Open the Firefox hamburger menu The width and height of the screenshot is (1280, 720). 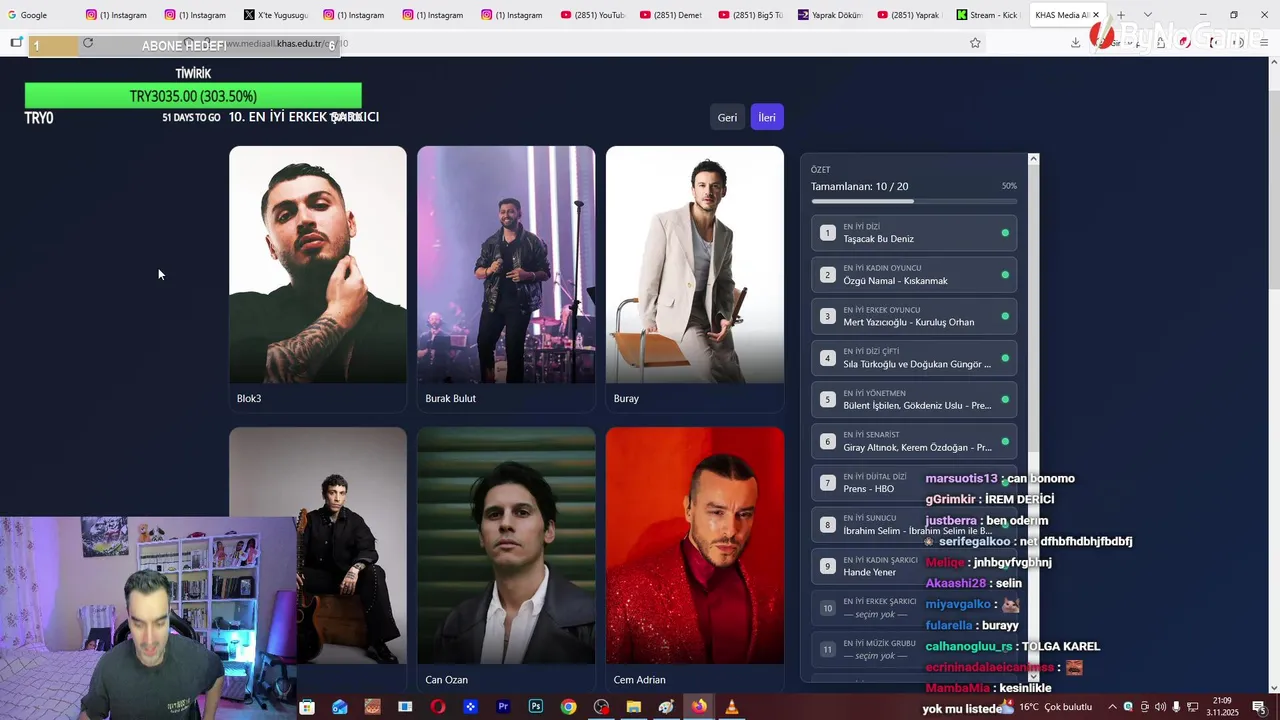click(1265, 43)
